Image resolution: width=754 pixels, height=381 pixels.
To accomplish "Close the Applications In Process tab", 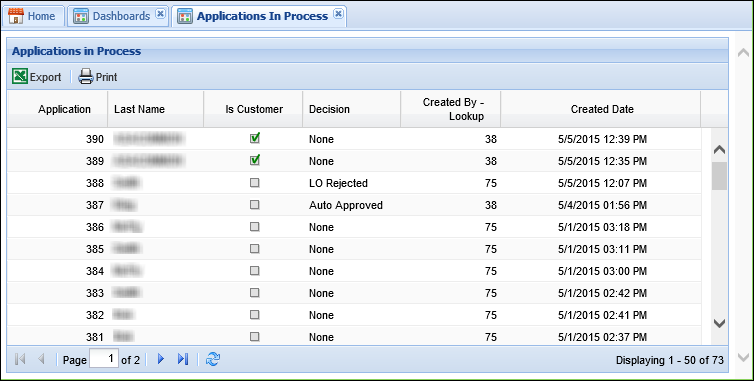I will 339,13.
